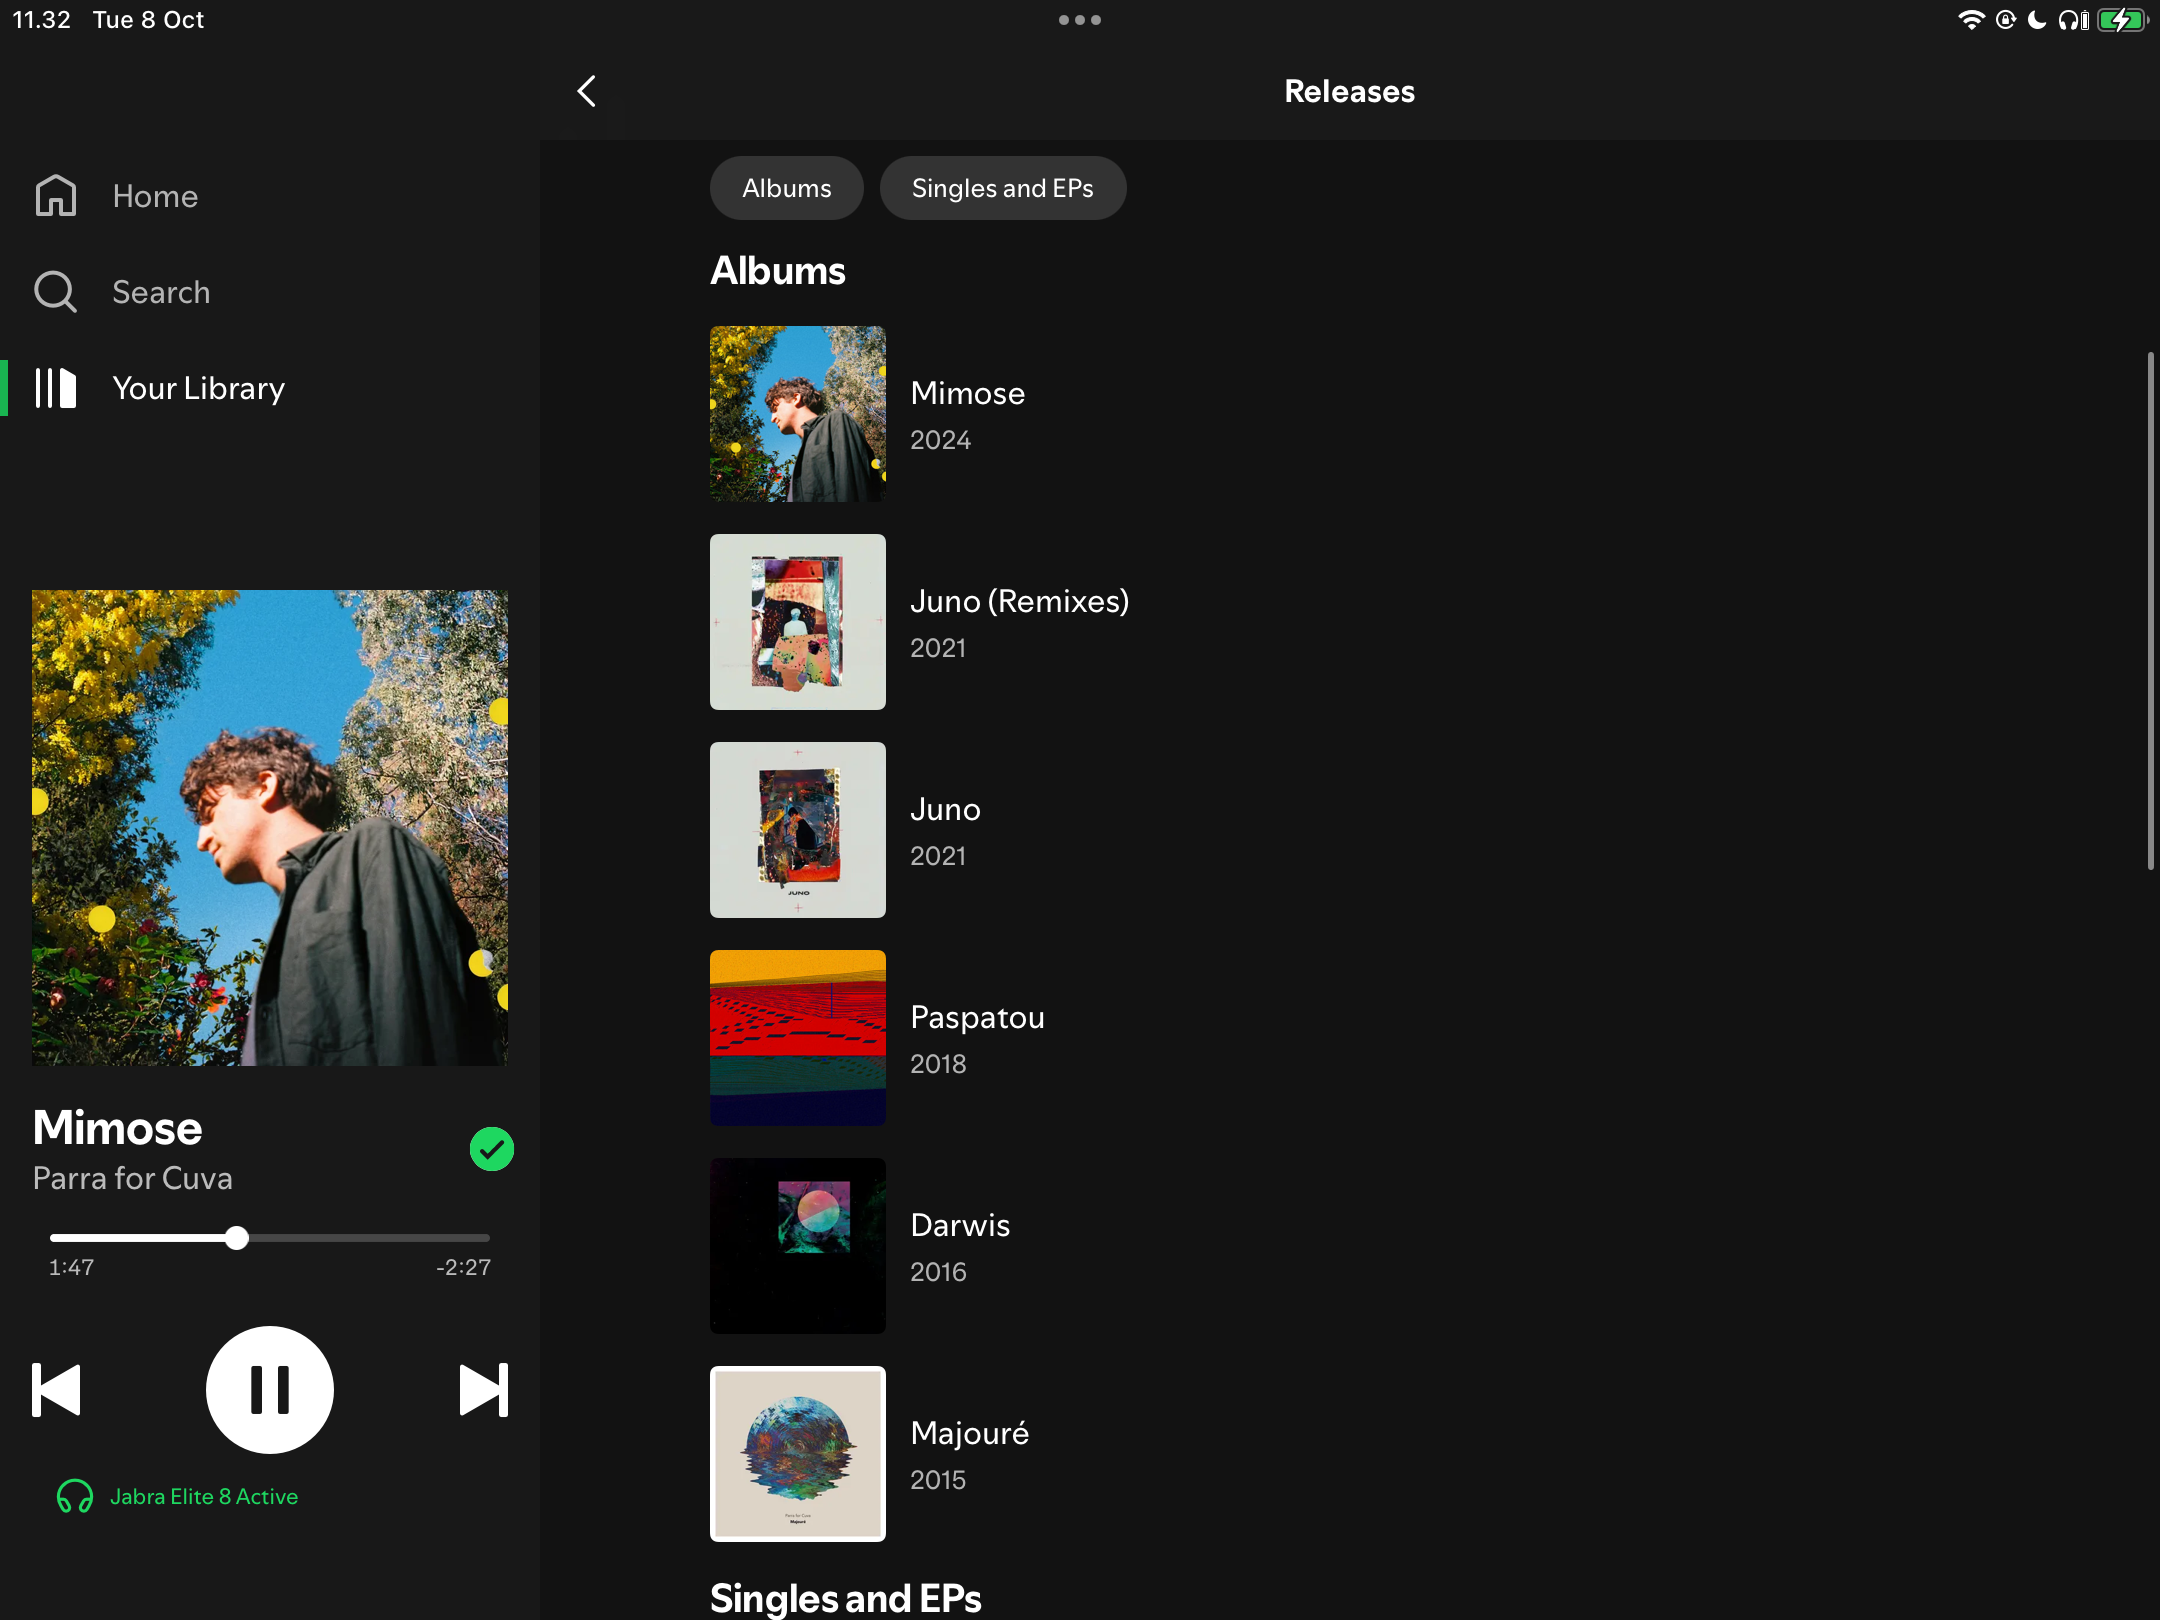
Task: Click the Releases page title
Action: click(x=1350, y=91)
